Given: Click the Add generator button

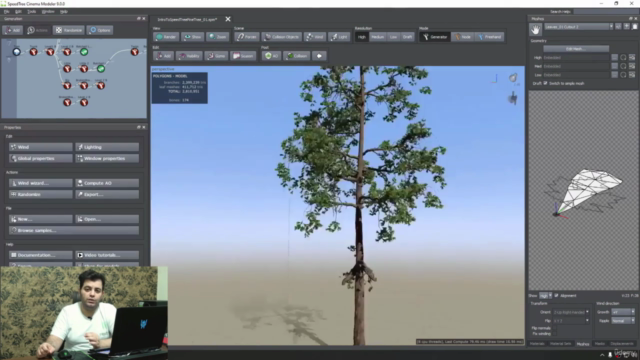Looking at the screenshot, I should point(12,30).
